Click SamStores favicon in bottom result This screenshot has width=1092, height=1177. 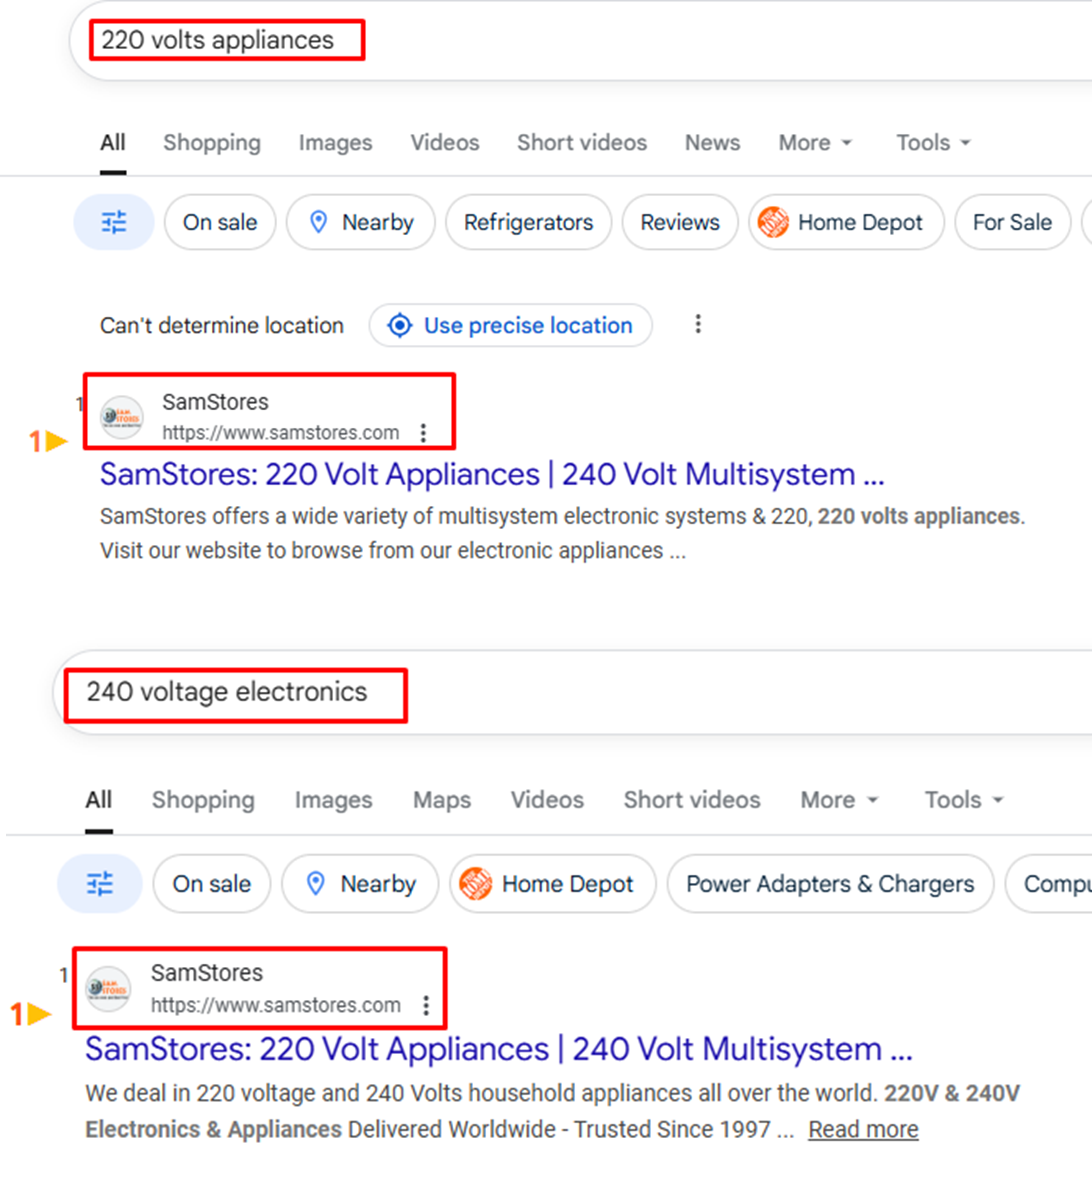tap(108, 988)
